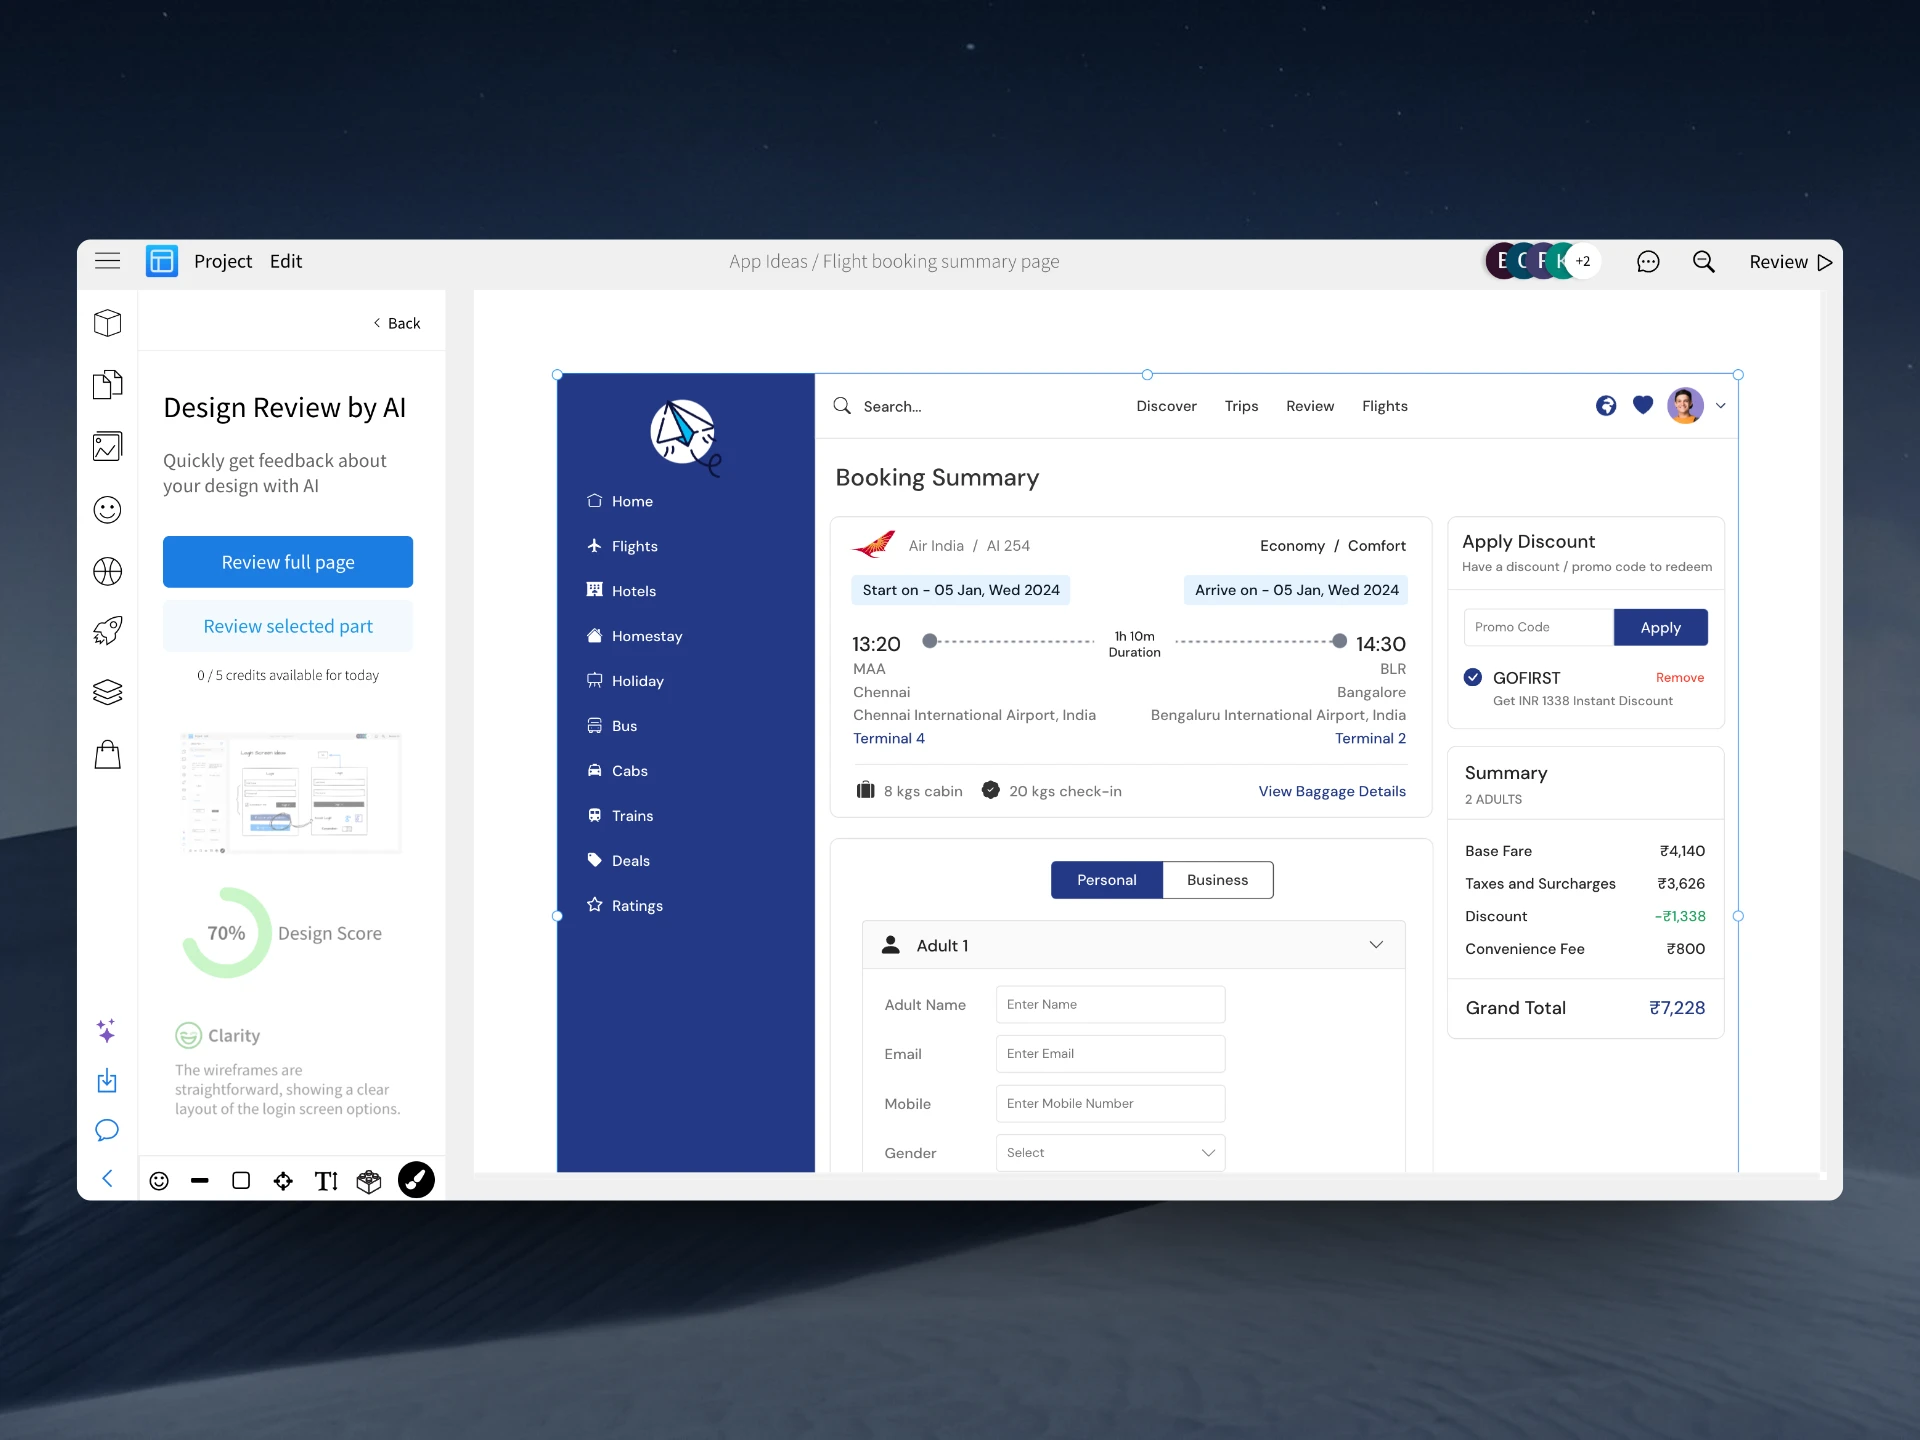Open the Edit menu
Screen dimensions: 1920x1440
286,261
